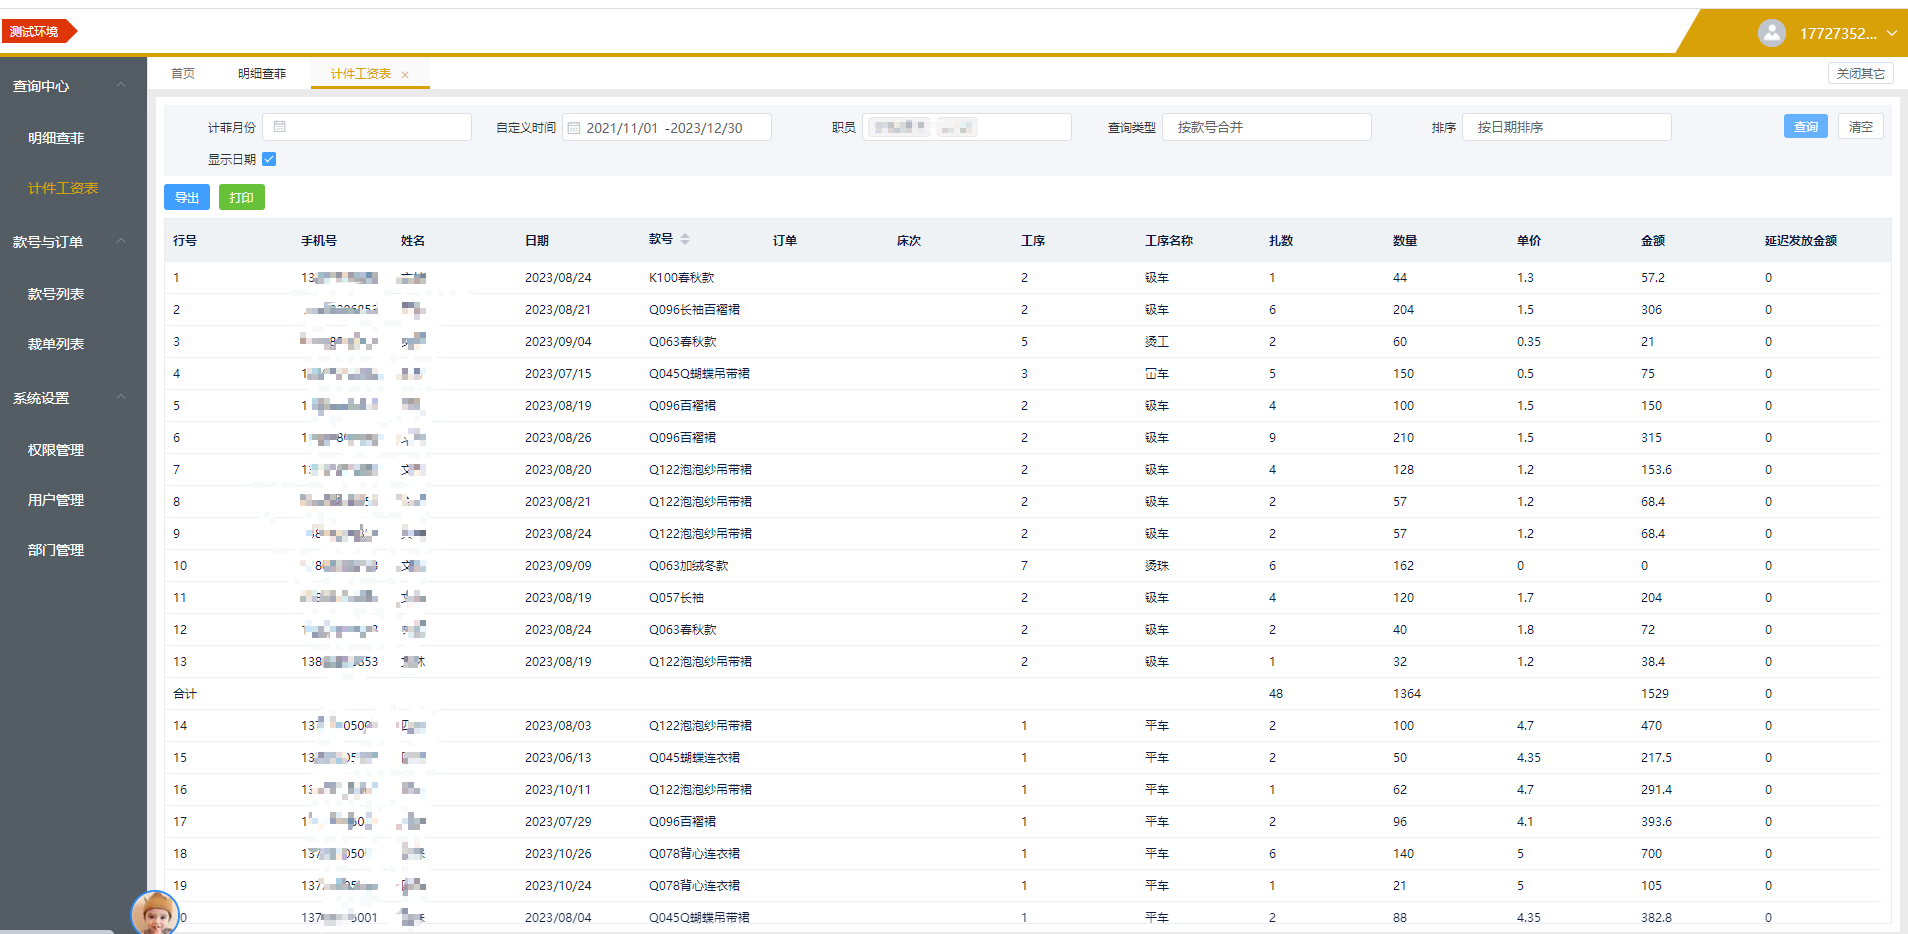Click the blue 查询 button
The width and height of the screenshot is (1908, 934).
point(1805,126)
